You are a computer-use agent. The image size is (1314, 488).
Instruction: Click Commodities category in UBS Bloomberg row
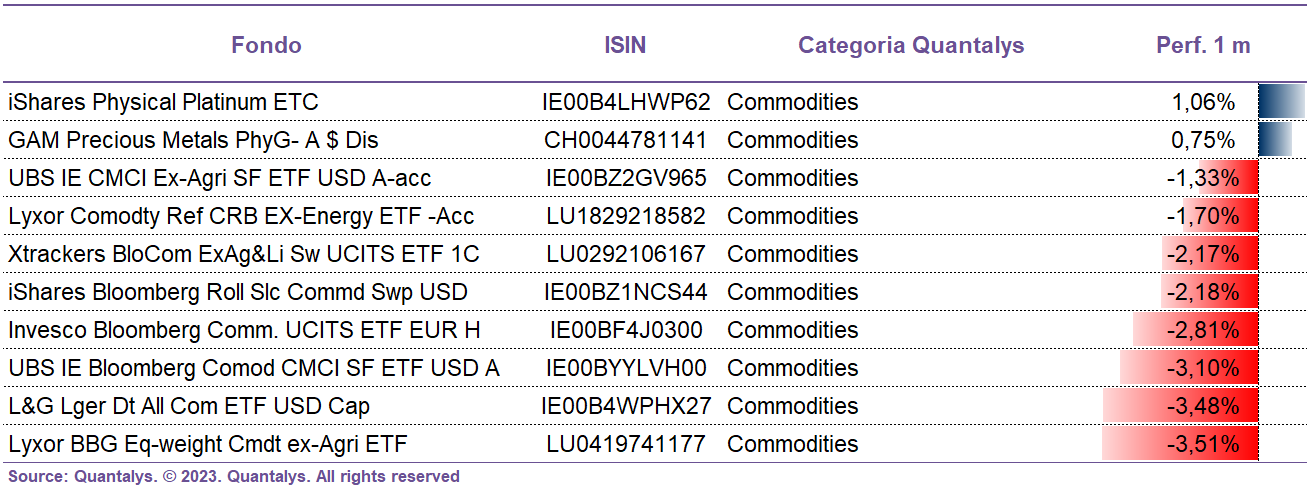[x=793, y=368]
